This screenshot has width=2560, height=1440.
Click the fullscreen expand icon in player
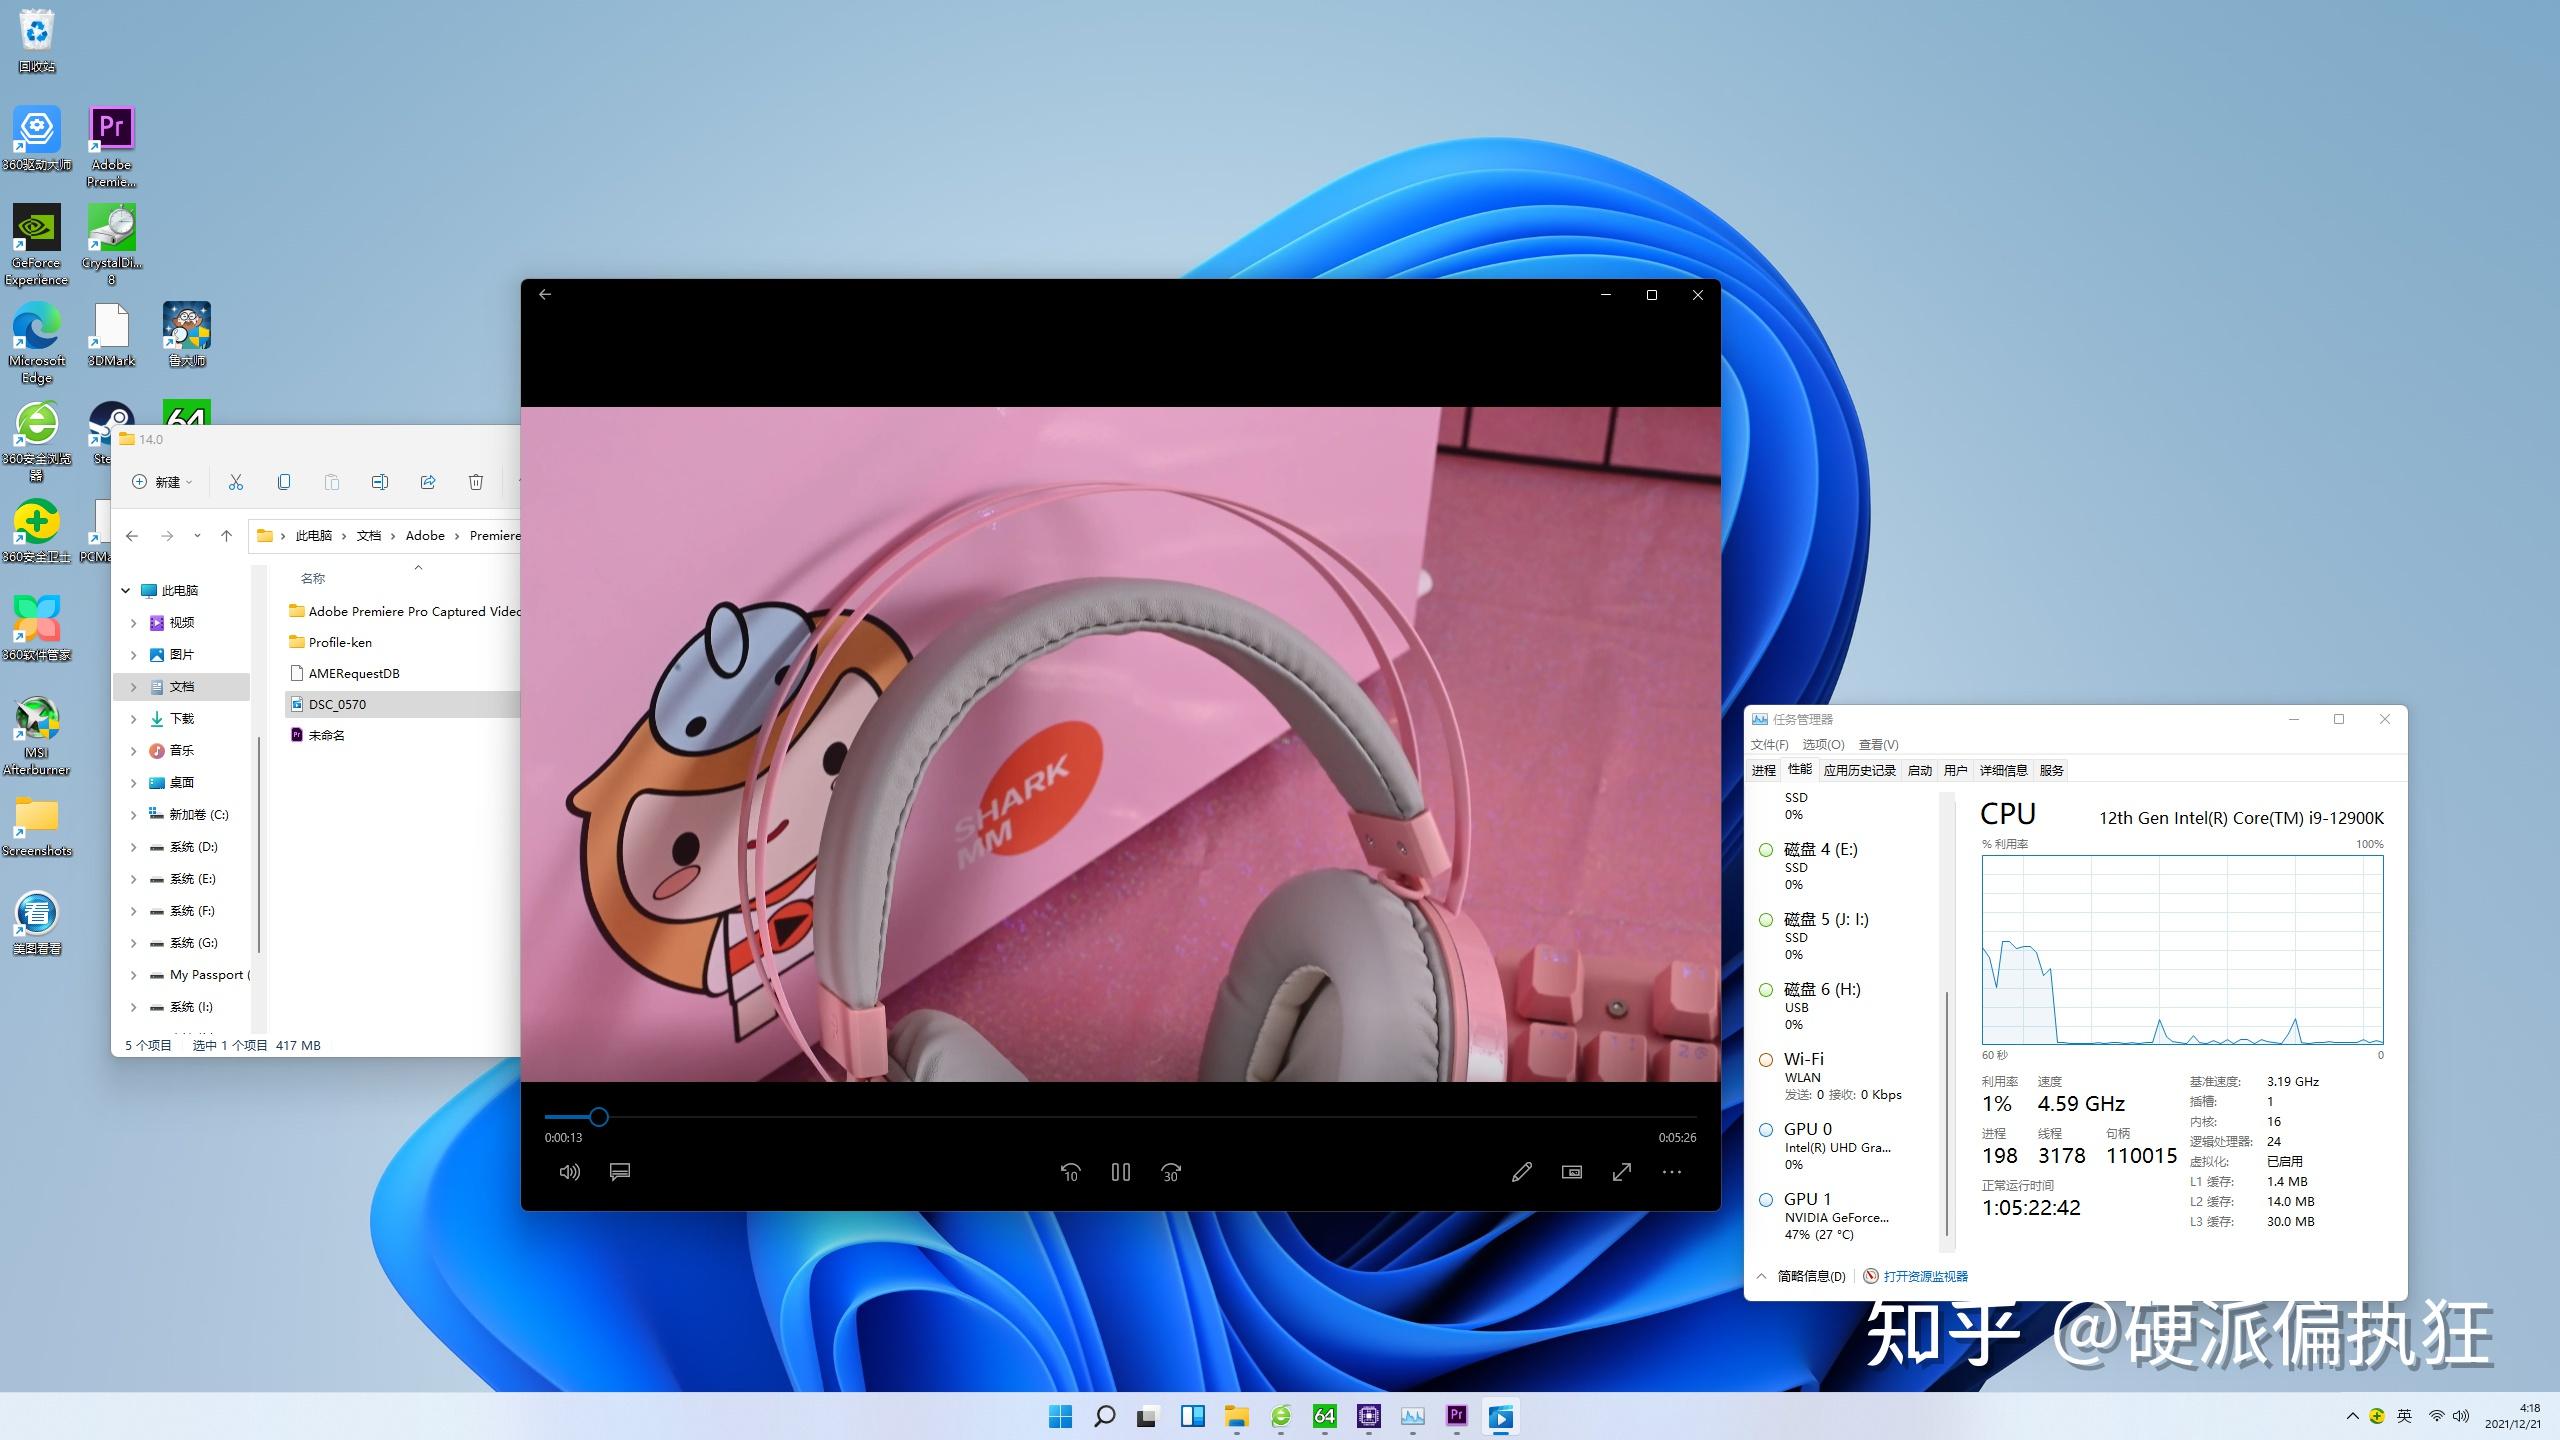[x=1621, y=1173]
